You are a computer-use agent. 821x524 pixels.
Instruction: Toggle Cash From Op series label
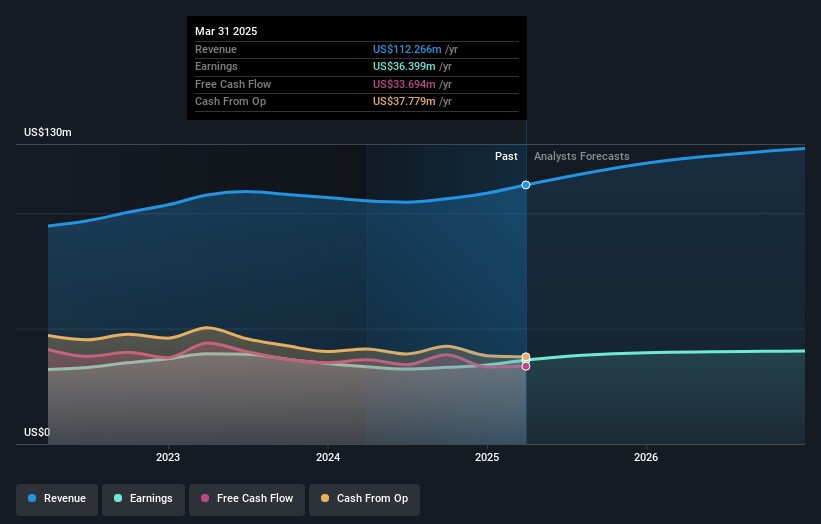372,498
